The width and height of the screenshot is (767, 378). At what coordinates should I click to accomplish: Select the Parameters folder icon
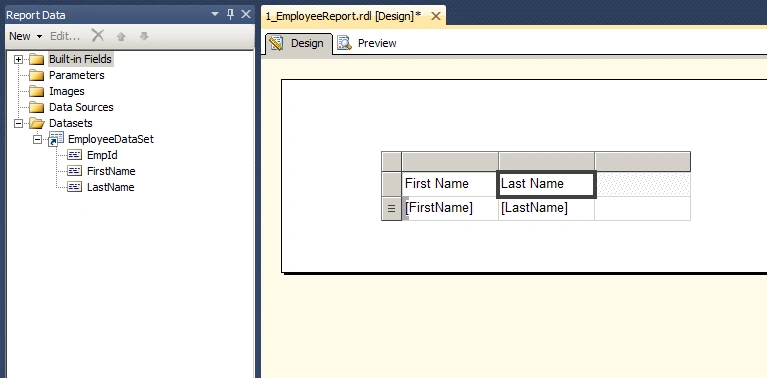37,75
